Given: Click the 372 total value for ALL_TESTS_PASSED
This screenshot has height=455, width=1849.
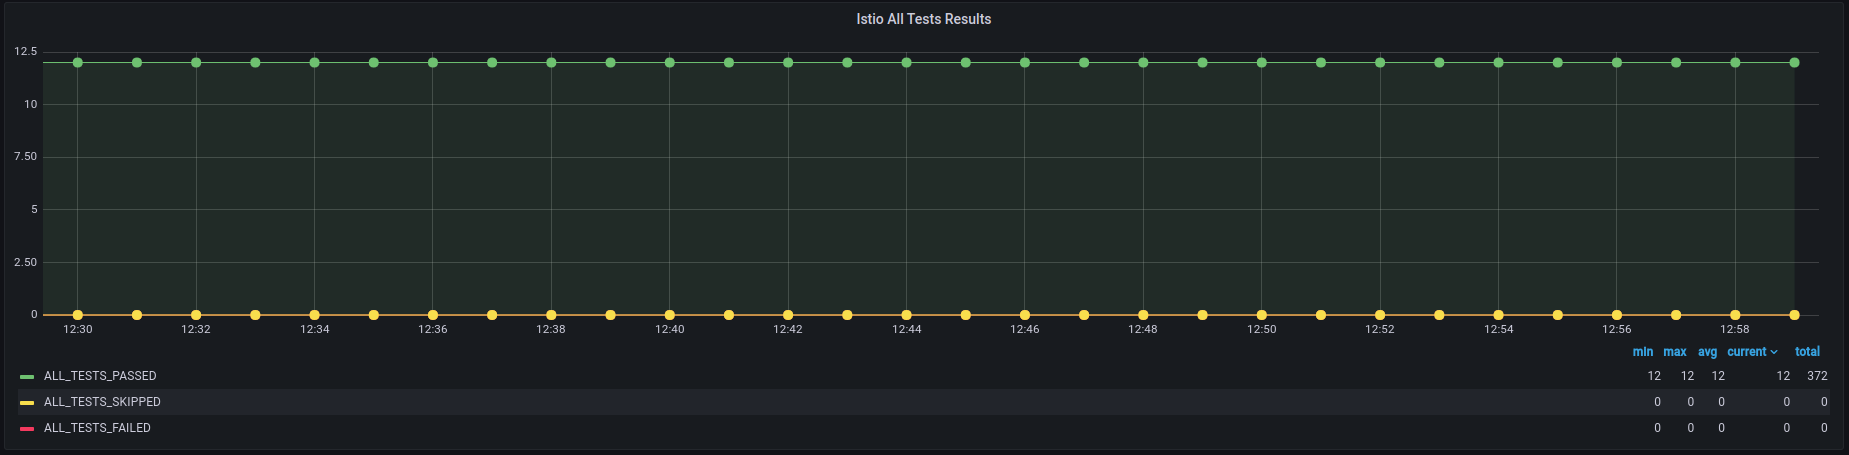Looking at the screenshot, I should click(1817, 376).
